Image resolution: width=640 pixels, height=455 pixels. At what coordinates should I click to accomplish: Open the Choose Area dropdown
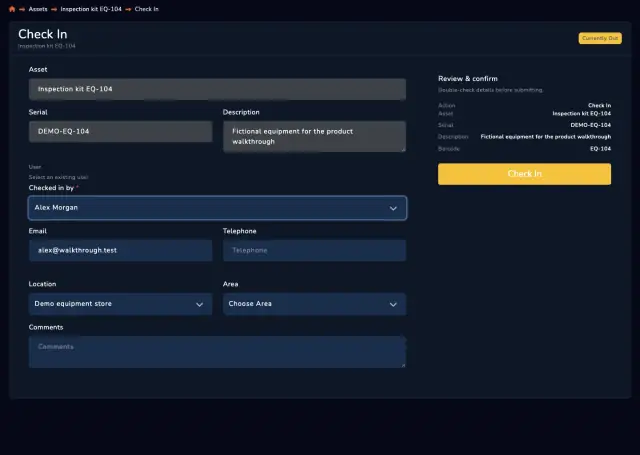314,304
